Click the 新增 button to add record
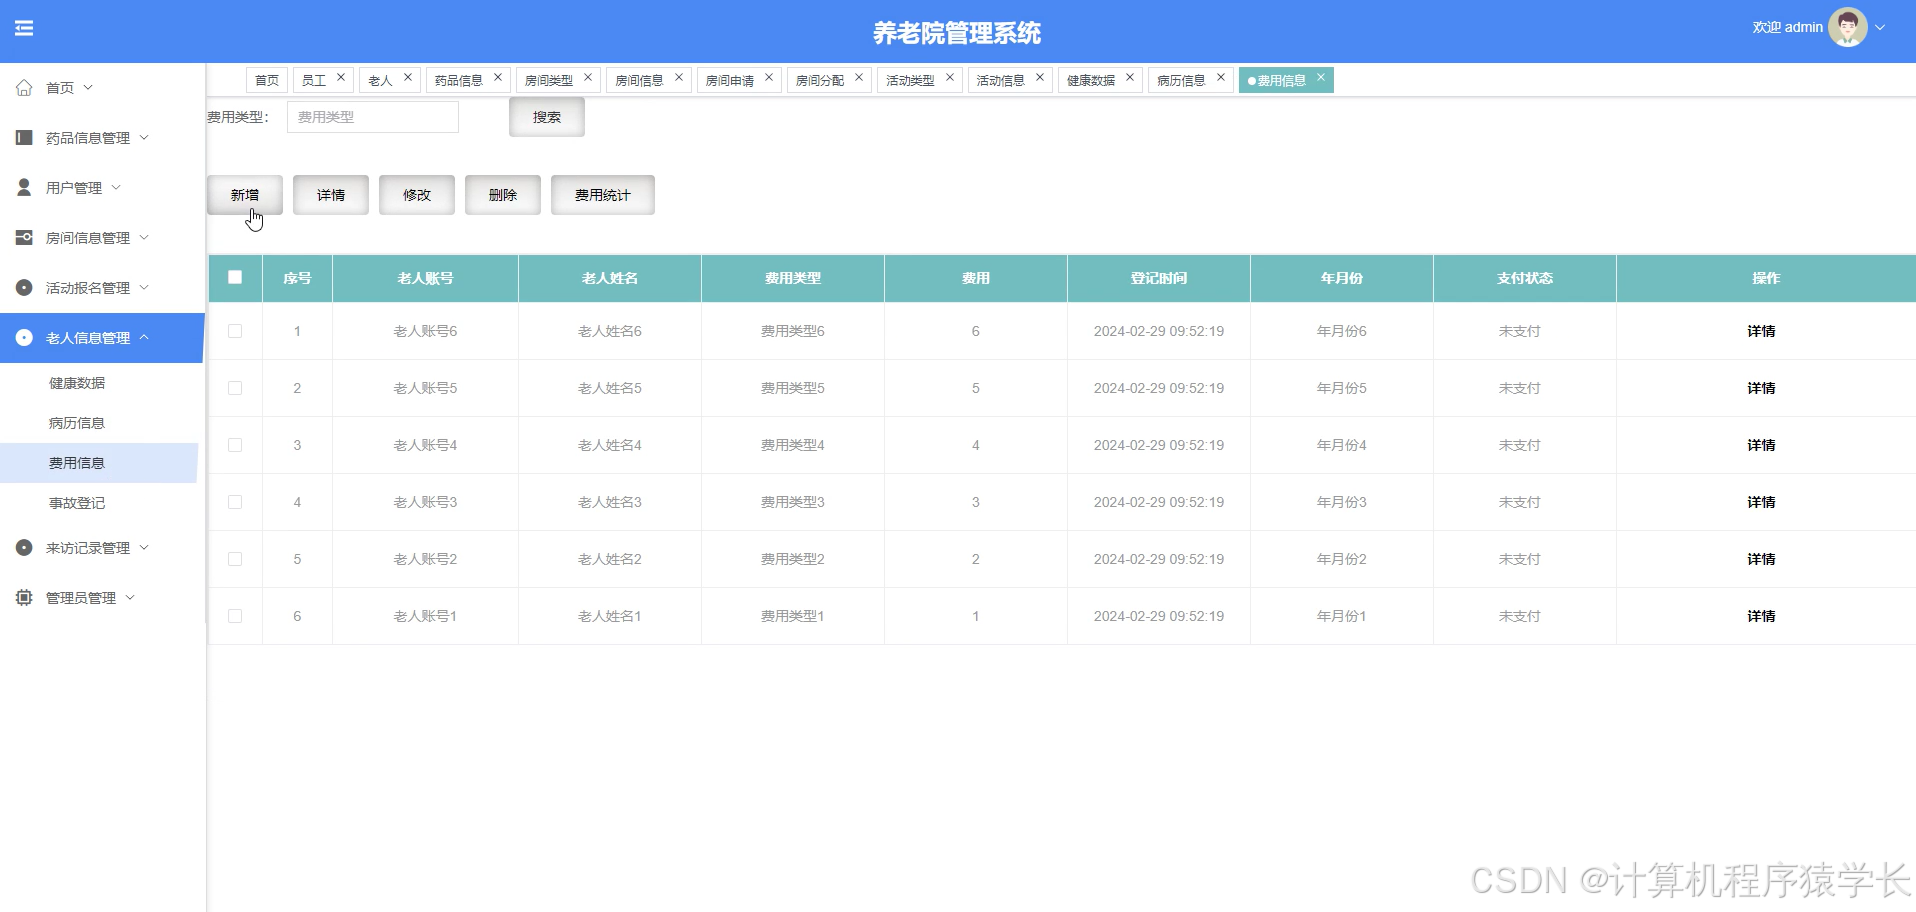The width and height of the screenshot is (1916, 912). (x=245, y=194)
